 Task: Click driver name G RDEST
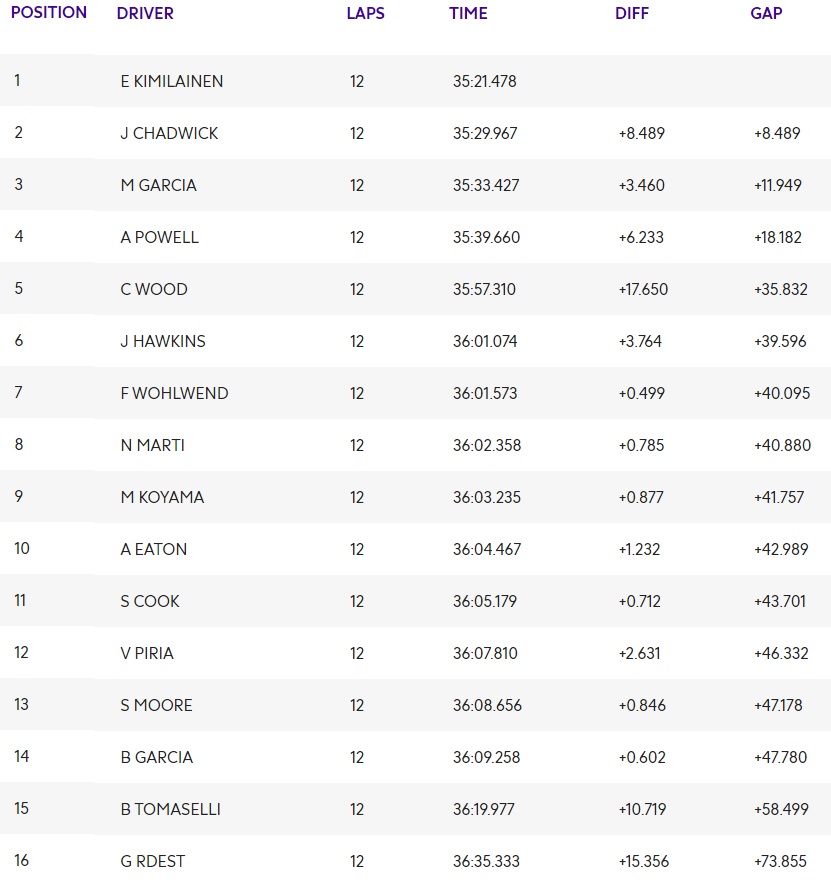[x=152, y=861]
